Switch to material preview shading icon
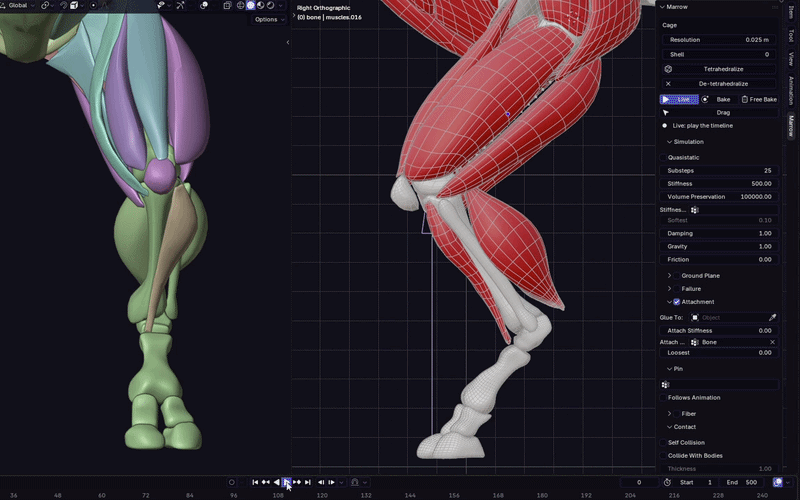 coord(261,5)
